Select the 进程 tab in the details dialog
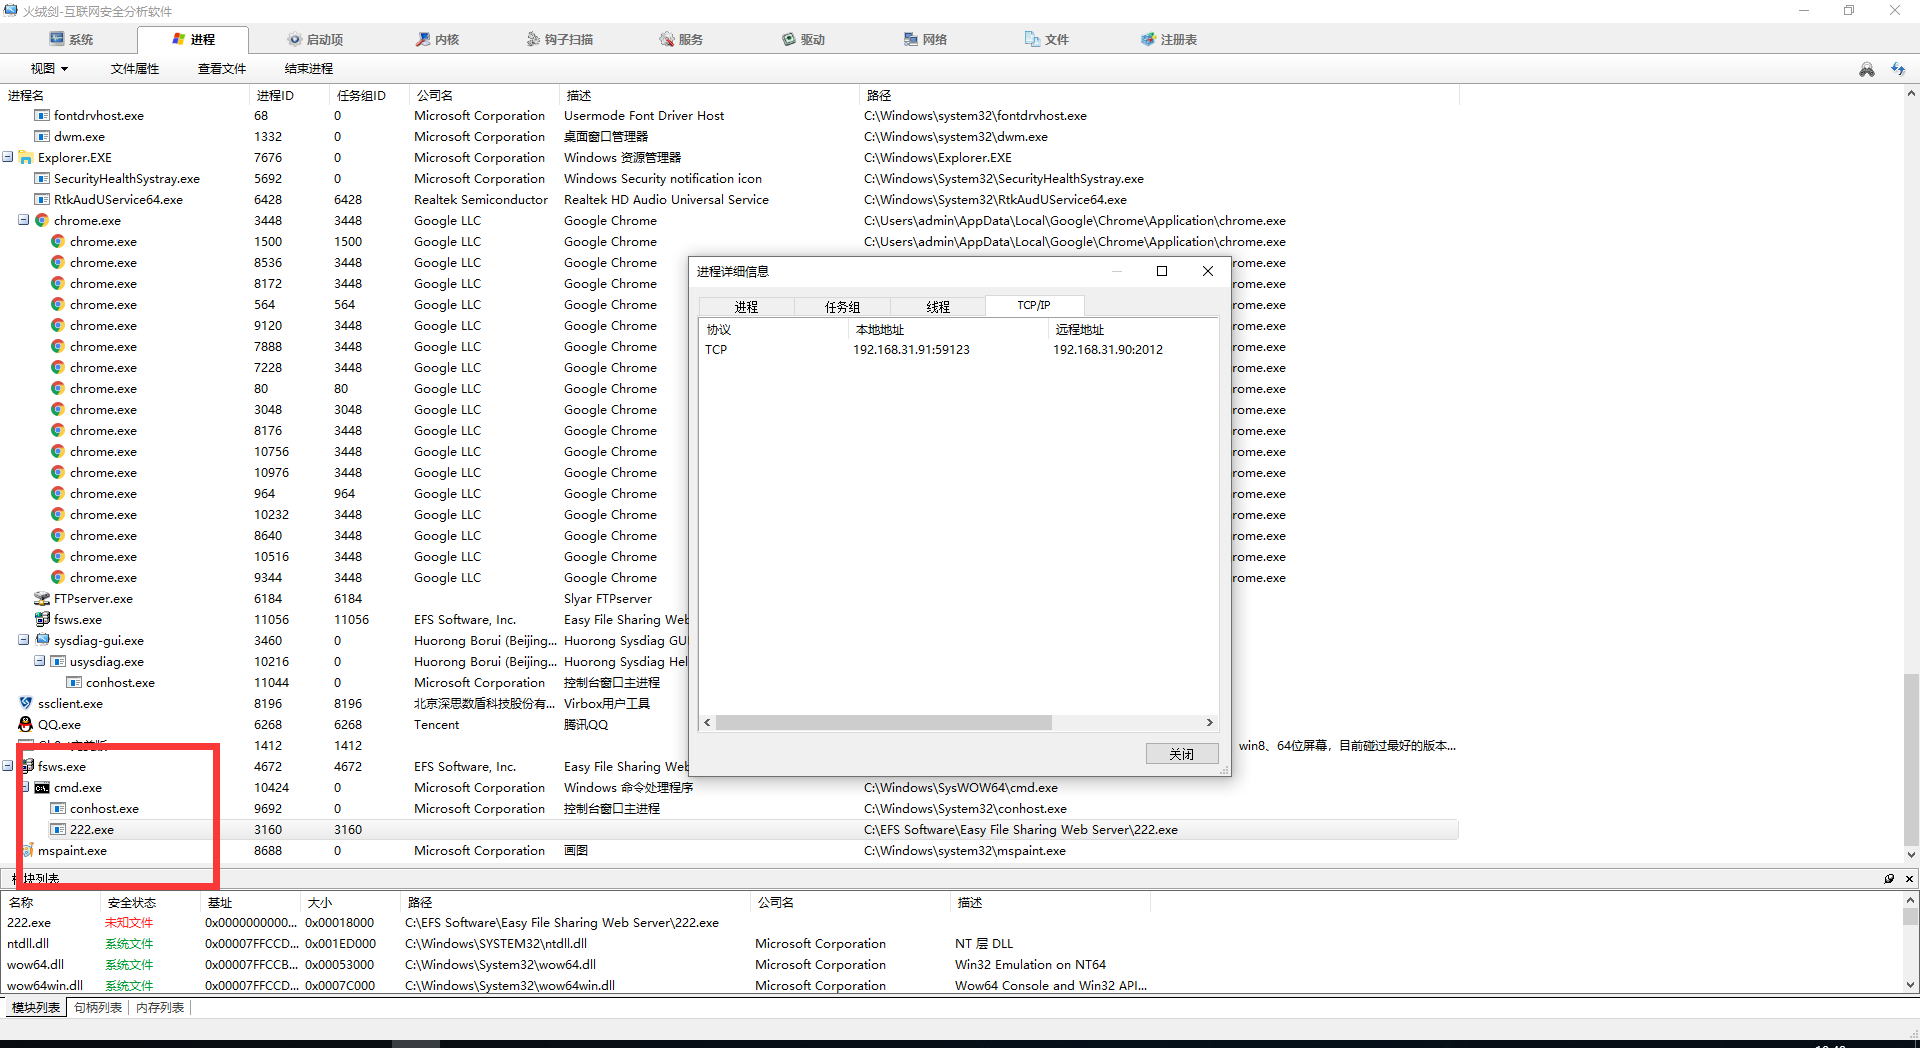Image resolution: width=1920 pixels, height=1048 pixels. point(746,307)
